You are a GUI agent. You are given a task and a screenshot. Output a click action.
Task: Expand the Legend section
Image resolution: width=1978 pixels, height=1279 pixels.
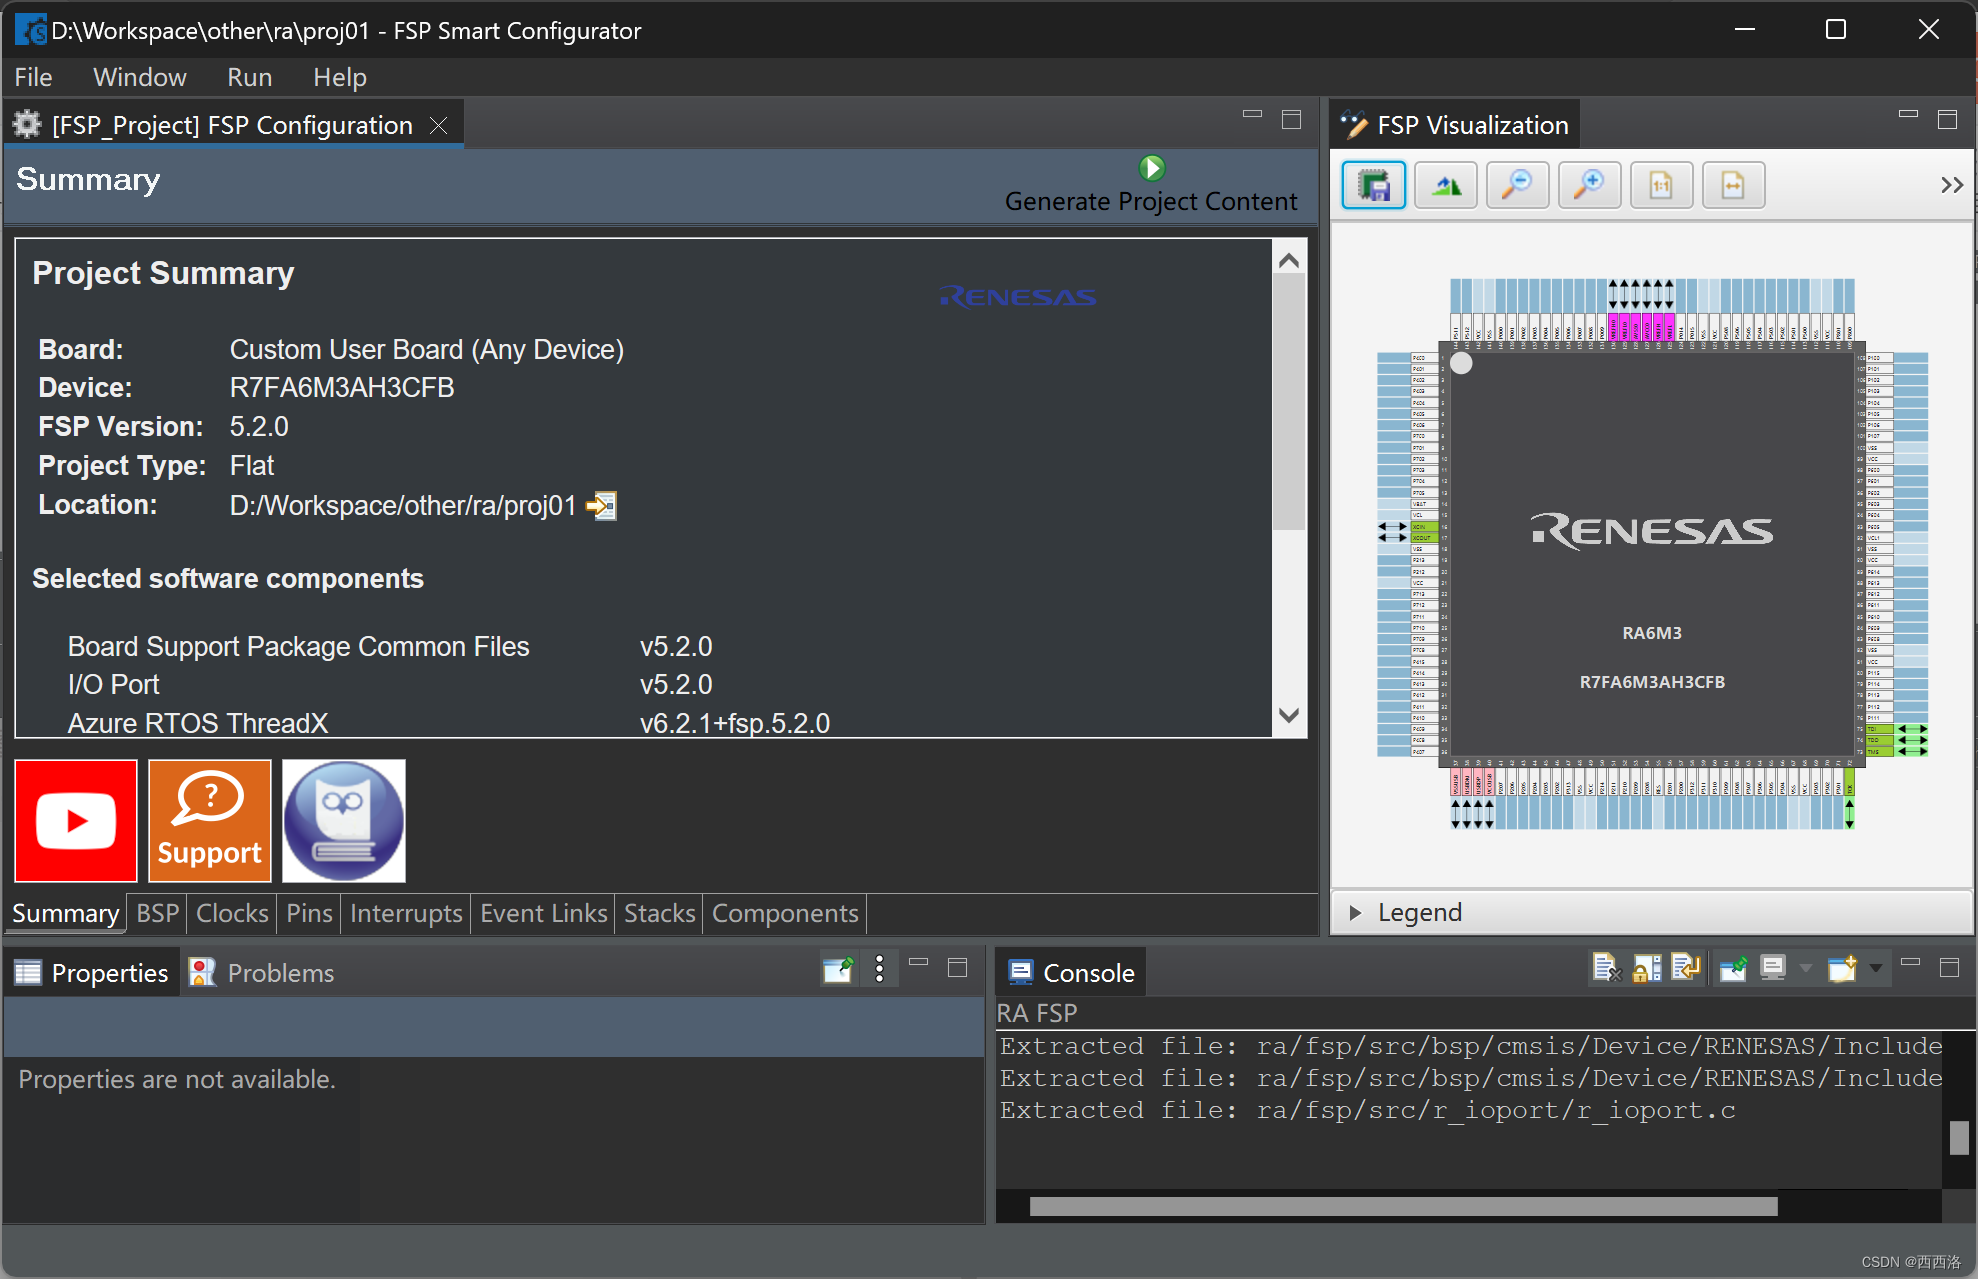[x=1355, y=912]
